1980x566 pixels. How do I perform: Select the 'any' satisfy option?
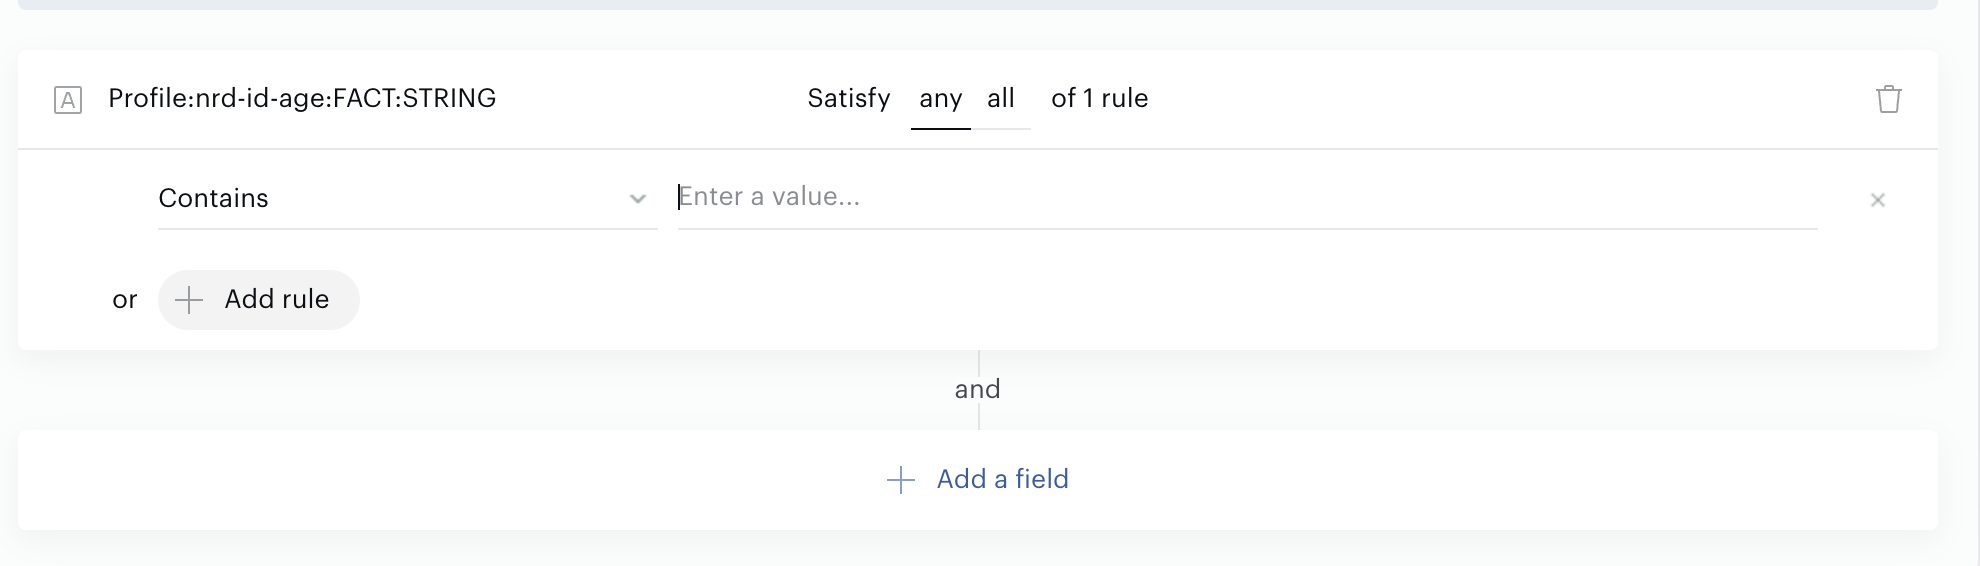pos(941,99)
